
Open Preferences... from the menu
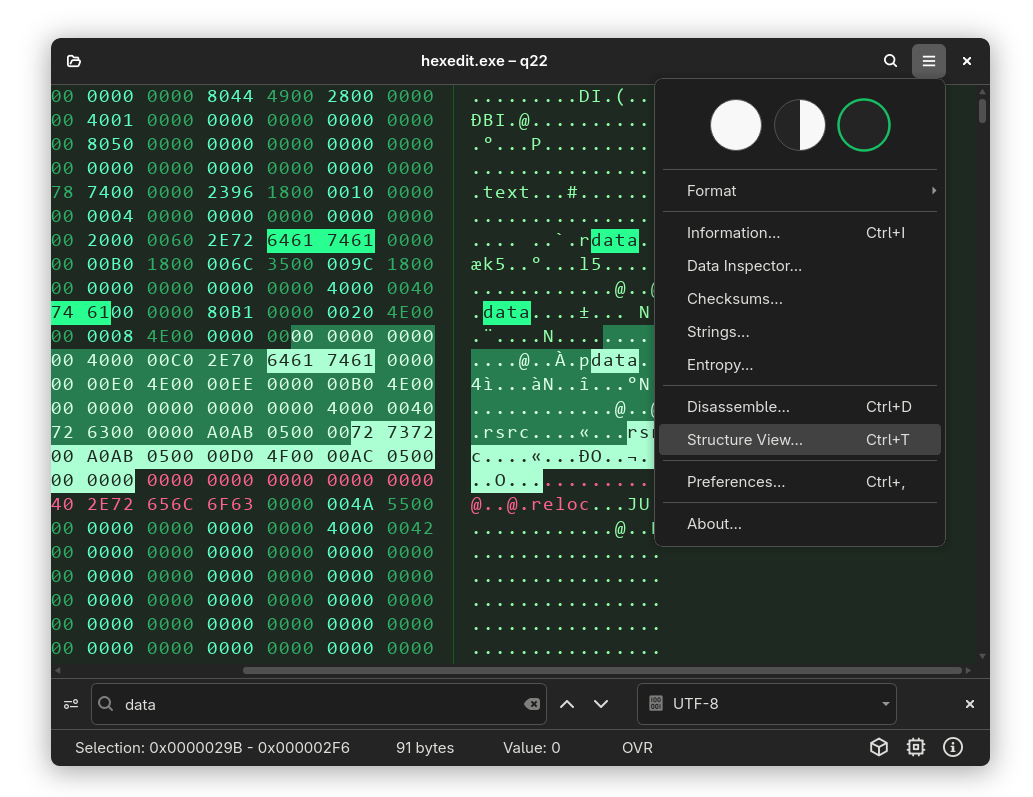[x=800, y=482]
